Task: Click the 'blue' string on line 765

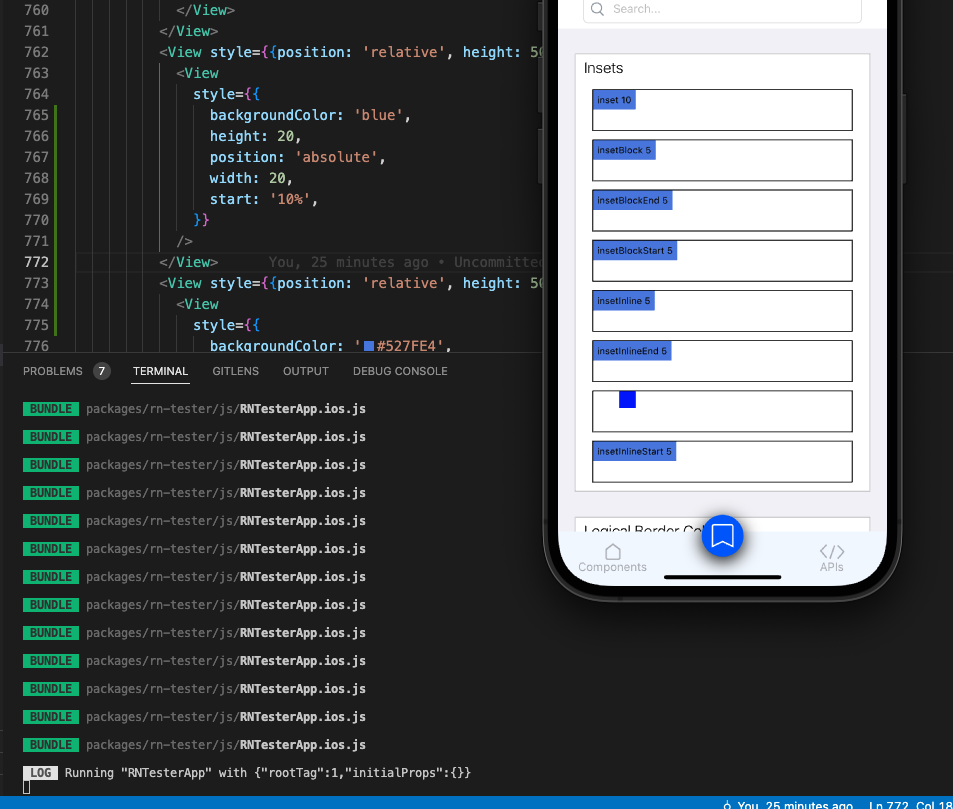Action: click(x=378, y=115)
